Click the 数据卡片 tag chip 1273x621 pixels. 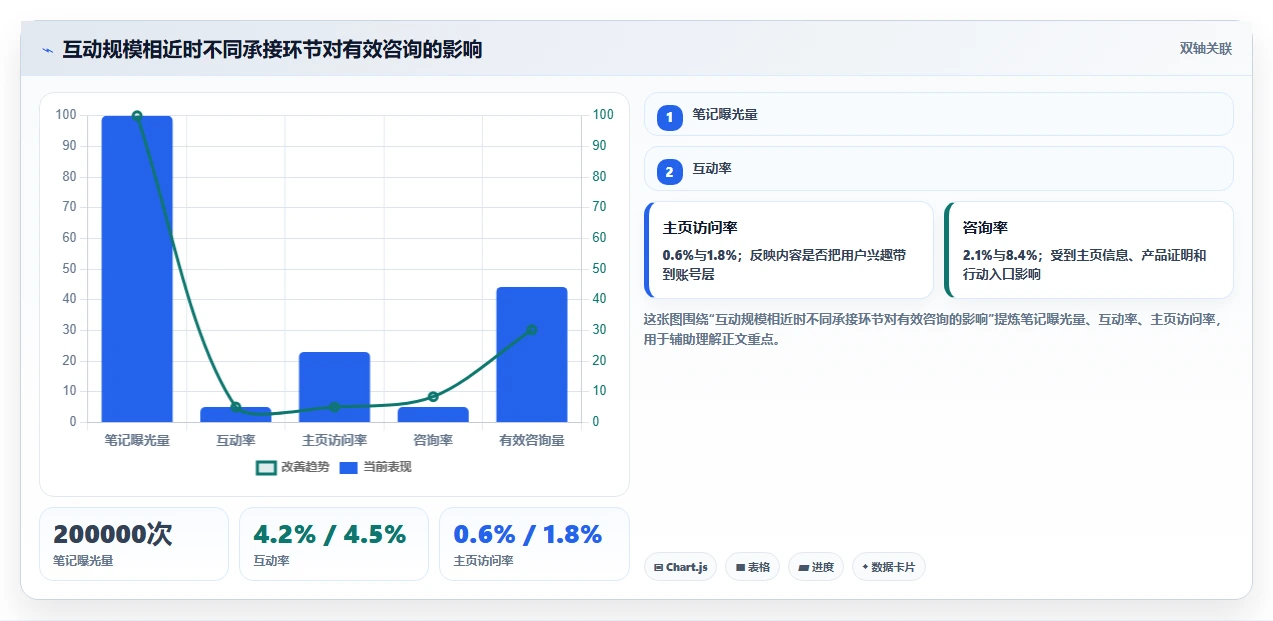point(888,567)
